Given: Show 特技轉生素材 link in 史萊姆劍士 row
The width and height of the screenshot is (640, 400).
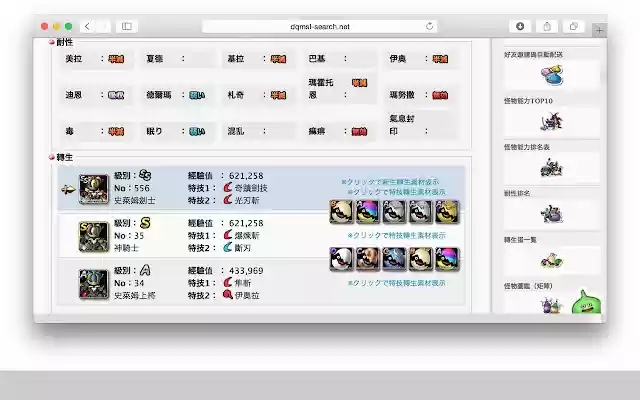Looking at the screenshot, I should [397, 191].
